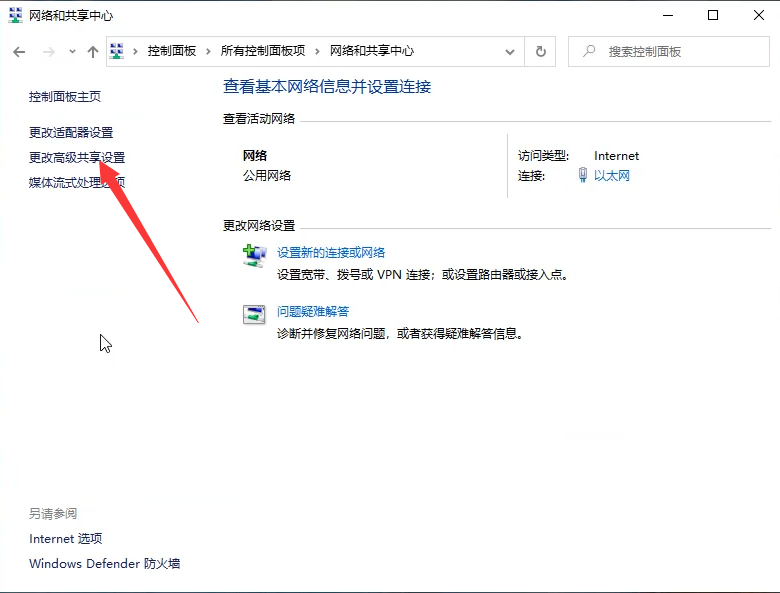Viewport: 780px width, 593px height.
Task: Expand chevron after 所有控制面板项 breadcrumb
Action: pos(317,51)
